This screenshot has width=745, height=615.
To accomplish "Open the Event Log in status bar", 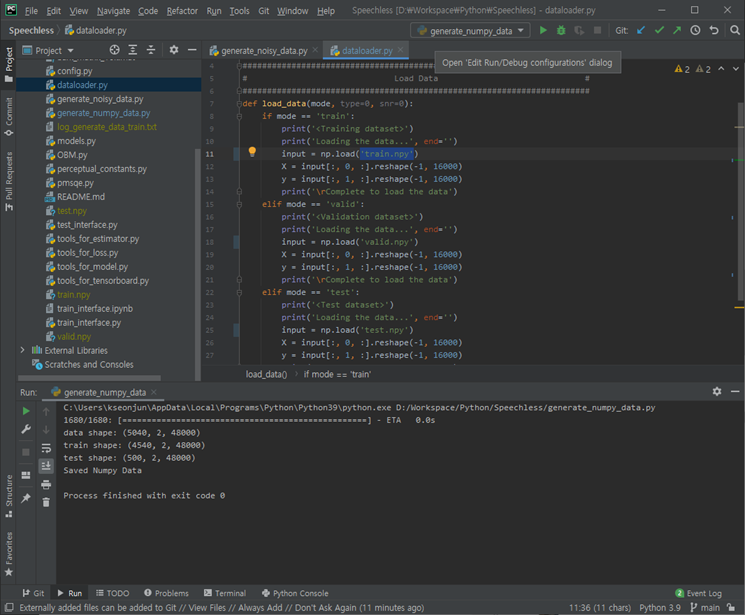I will pyautogui.click(x=703, y=593).
